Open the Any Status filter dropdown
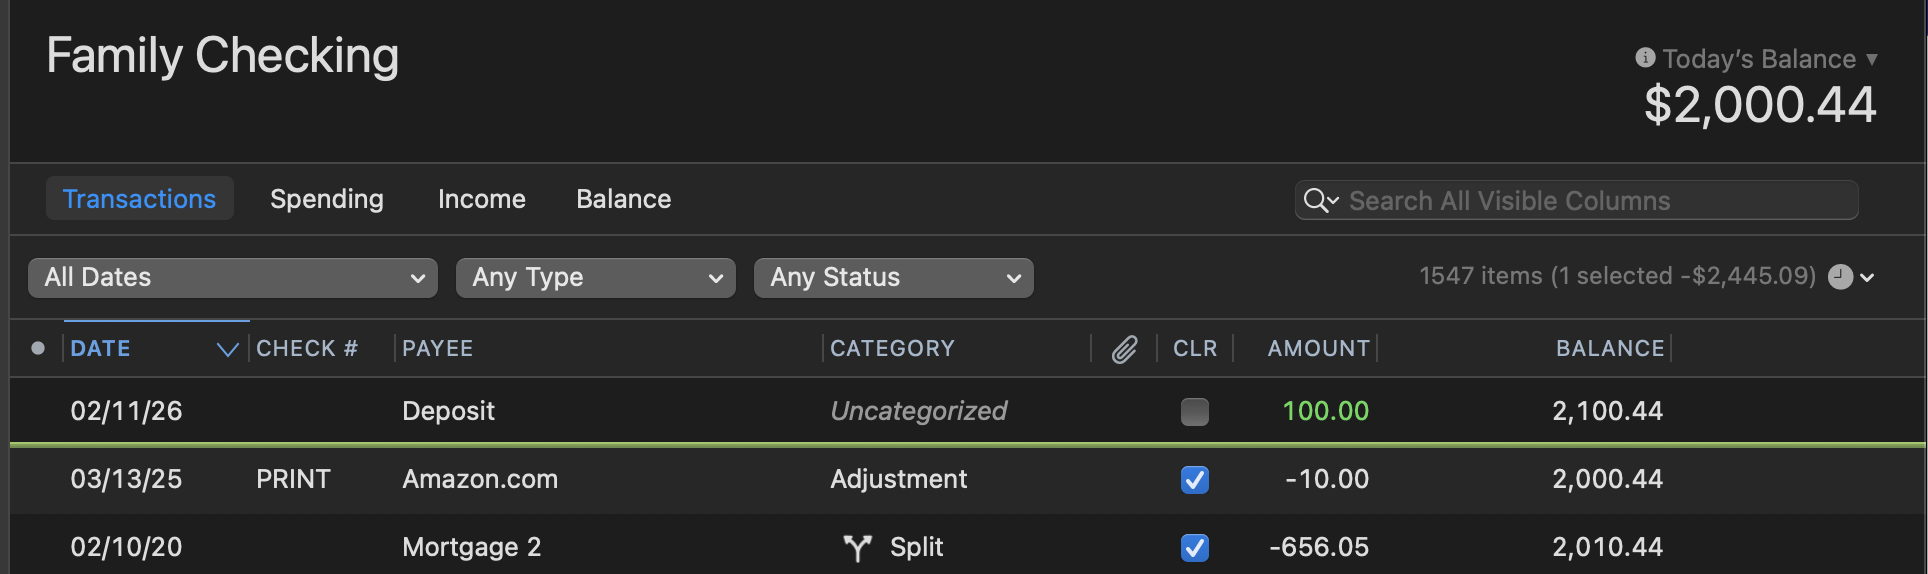Screen dimensions: 1928x574 point(894,278)
